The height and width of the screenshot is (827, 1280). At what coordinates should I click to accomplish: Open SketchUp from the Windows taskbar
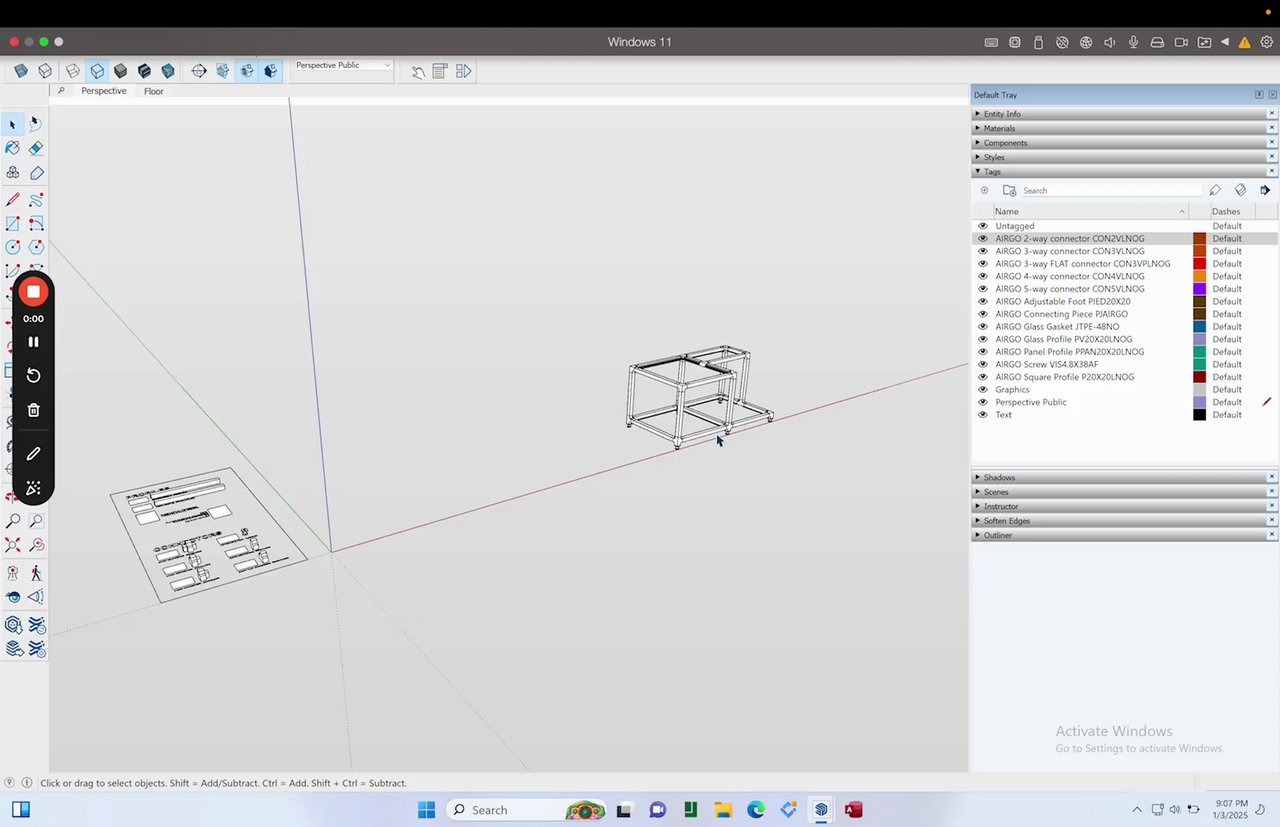[821, 810]
